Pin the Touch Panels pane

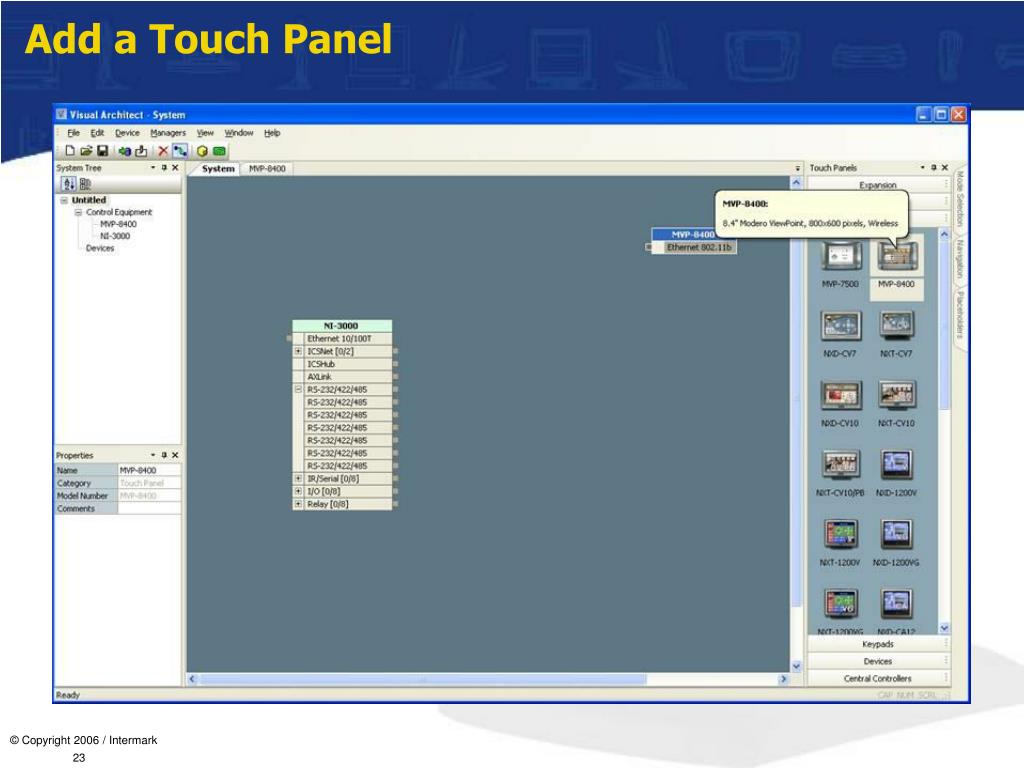pyautogui.click(x=934, y=168)
